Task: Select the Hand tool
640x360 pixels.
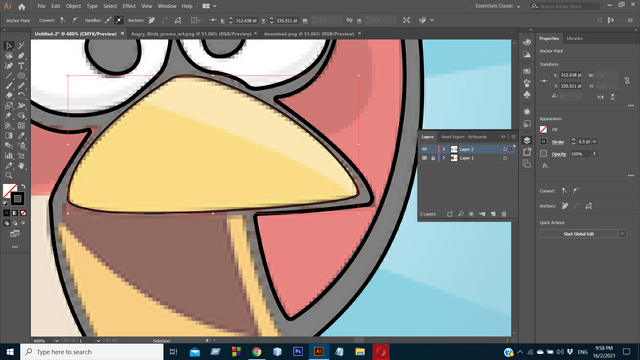Action: (21, 166)
